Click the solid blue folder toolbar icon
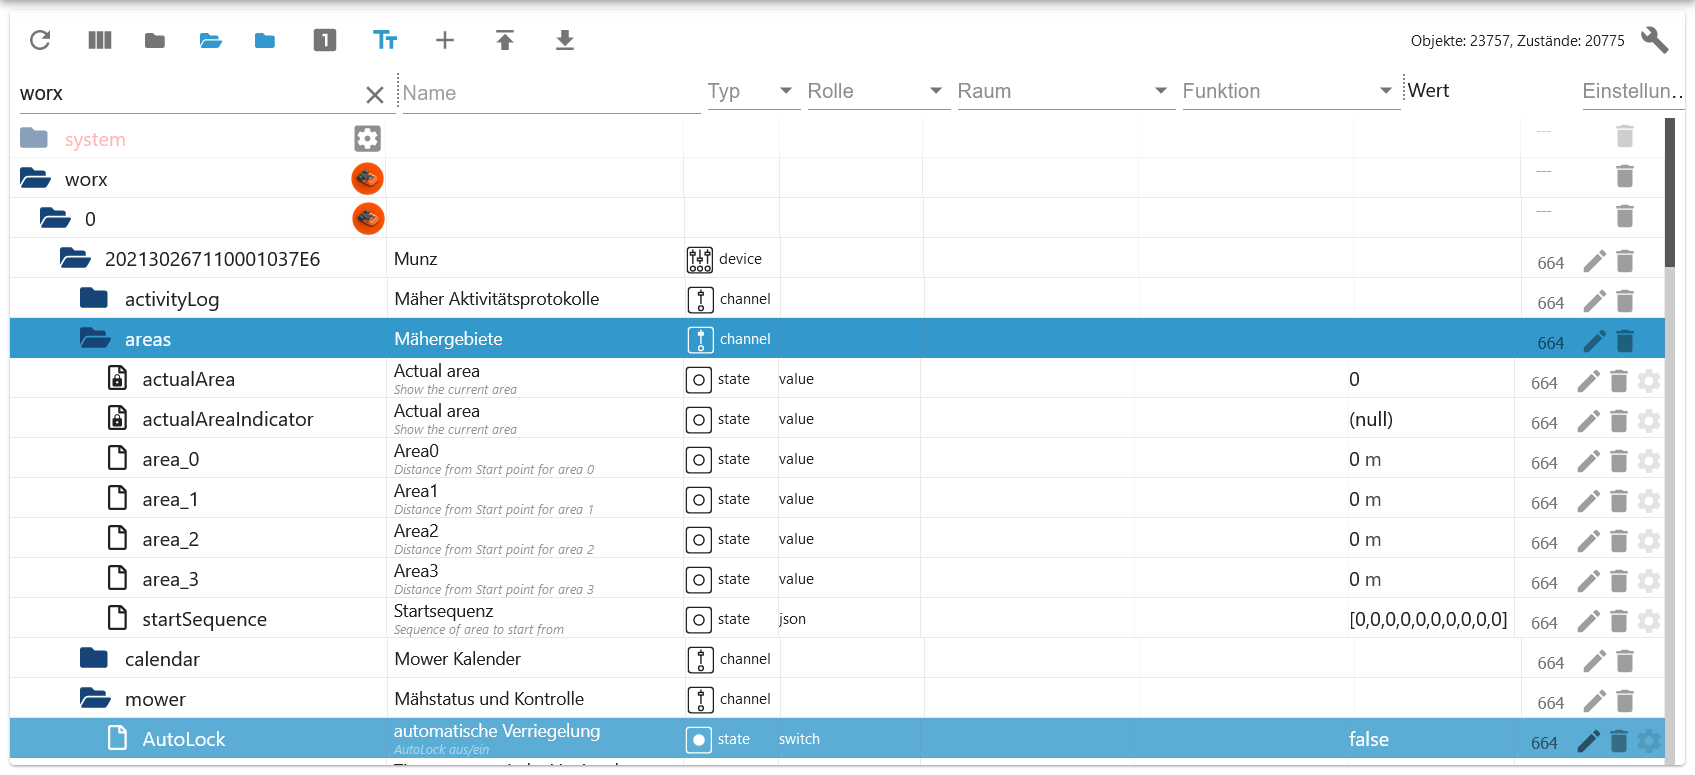This screenshot has width=1695, height=775. coord(265,40)
